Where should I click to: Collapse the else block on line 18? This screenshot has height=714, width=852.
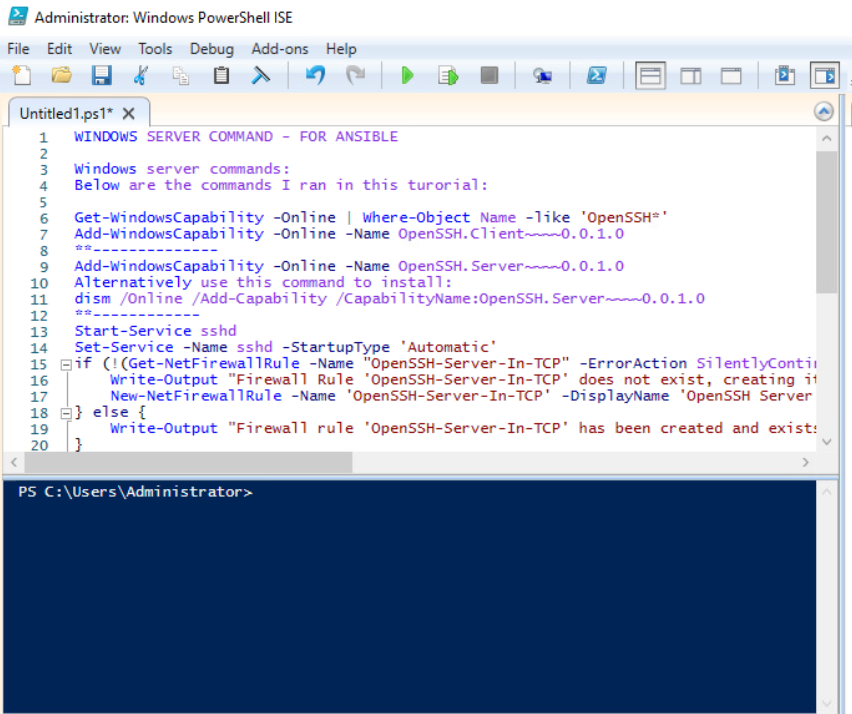pos(66,414)
